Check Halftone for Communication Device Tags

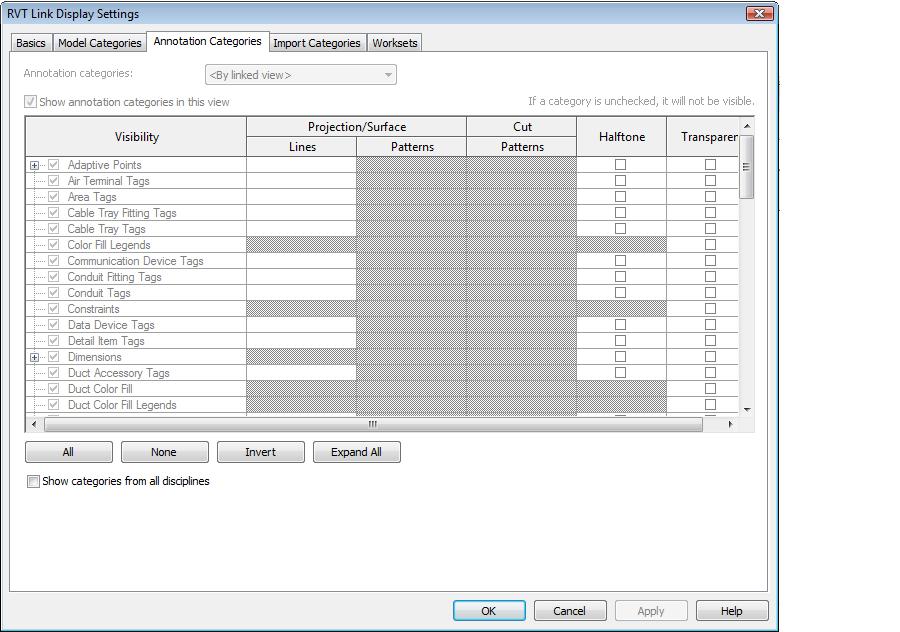[x=620, y=261]
